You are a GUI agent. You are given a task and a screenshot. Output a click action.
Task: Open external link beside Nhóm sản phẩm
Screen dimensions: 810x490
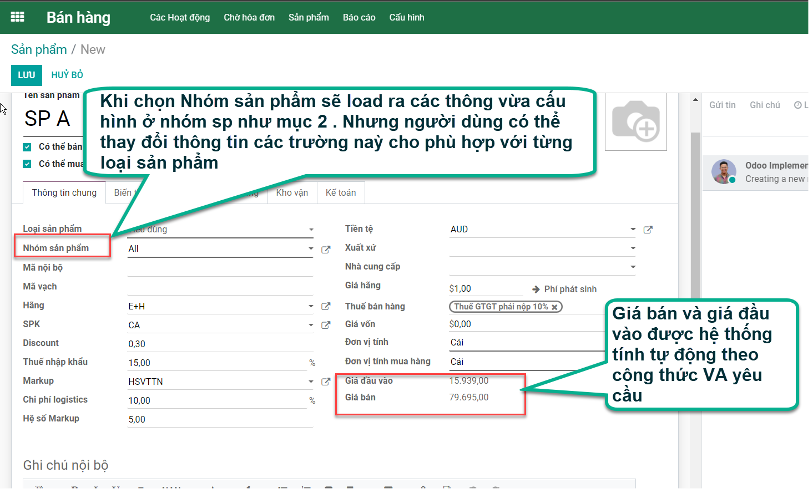point(325,249)
